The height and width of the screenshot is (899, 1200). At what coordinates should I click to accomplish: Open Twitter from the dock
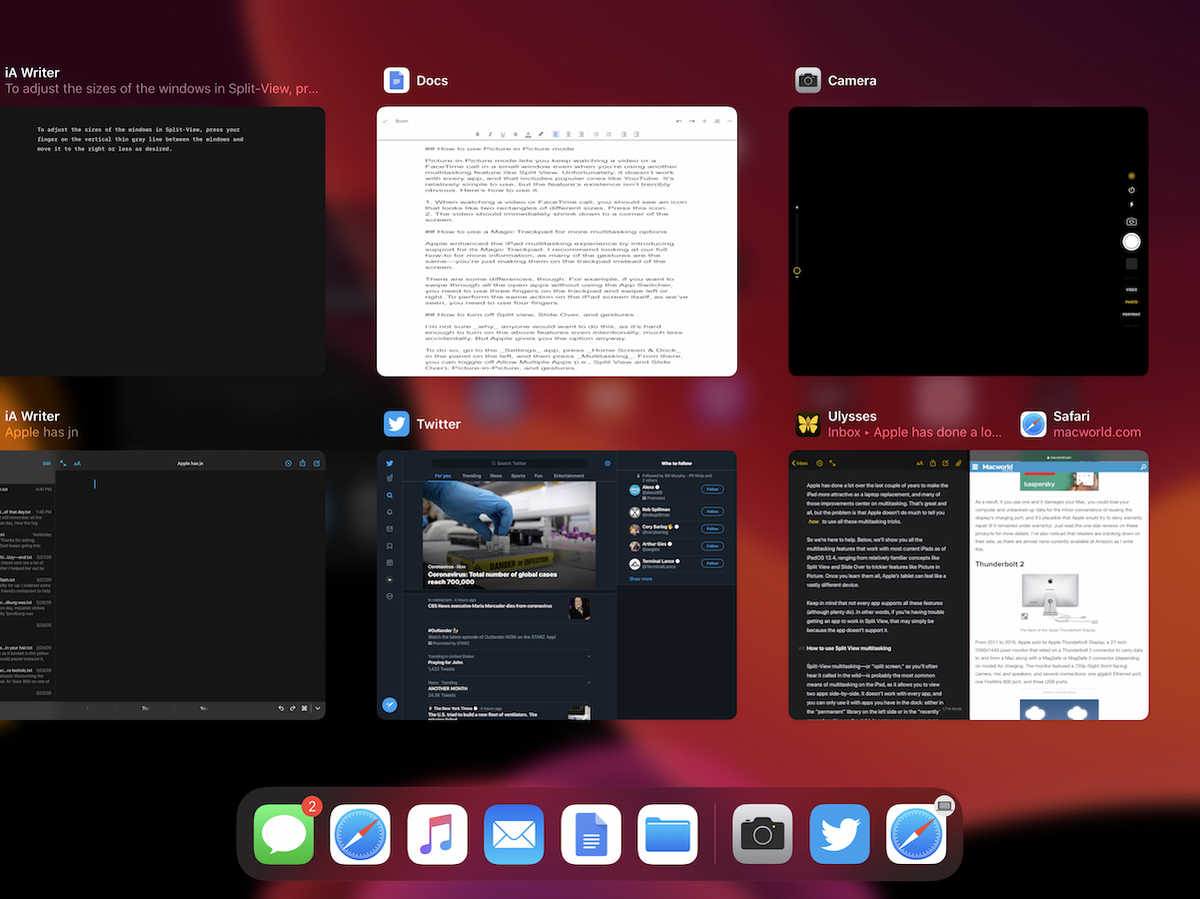pyautogui.click(x=839, y=834)
